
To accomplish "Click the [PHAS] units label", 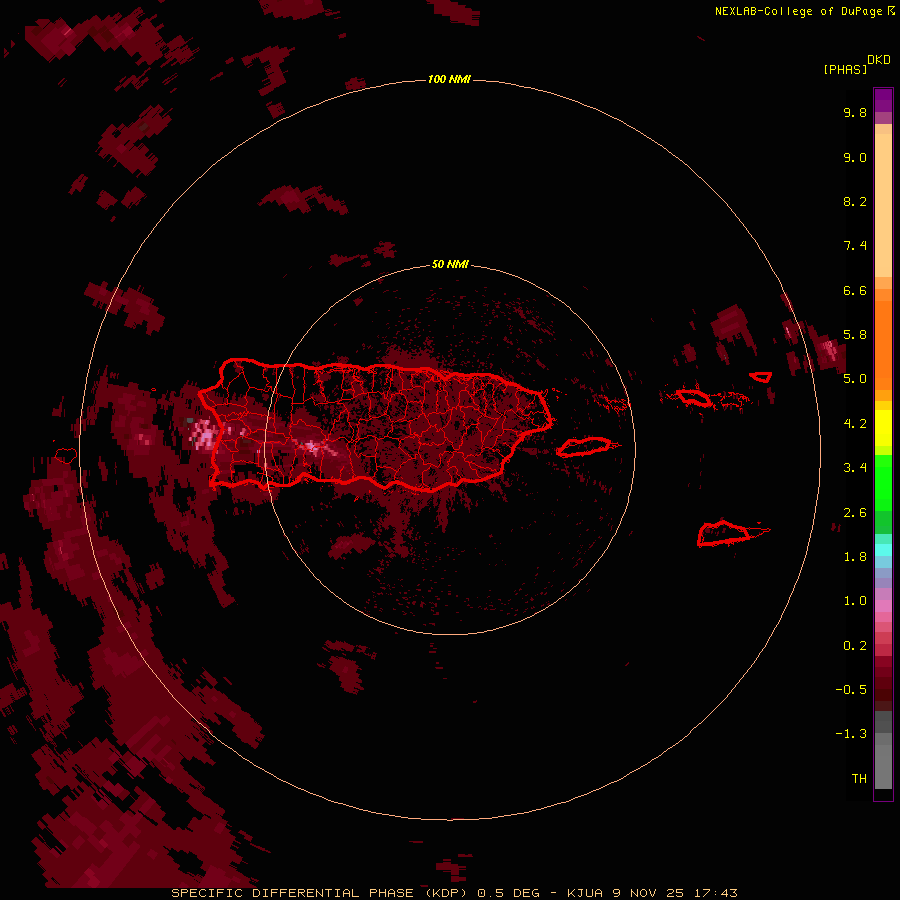I will coord(845,70).
